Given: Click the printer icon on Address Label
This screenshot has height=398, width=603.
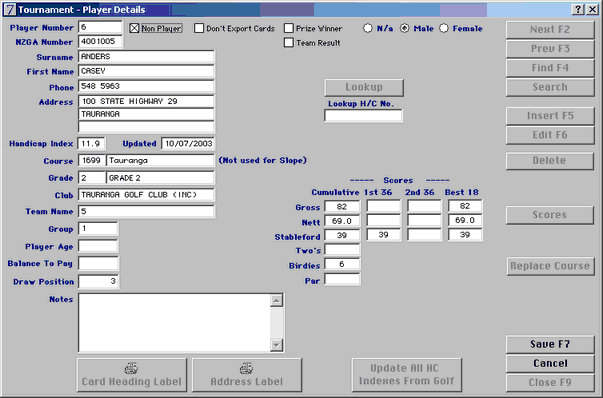Looking at the screenshot, I should tap(247, 368).
